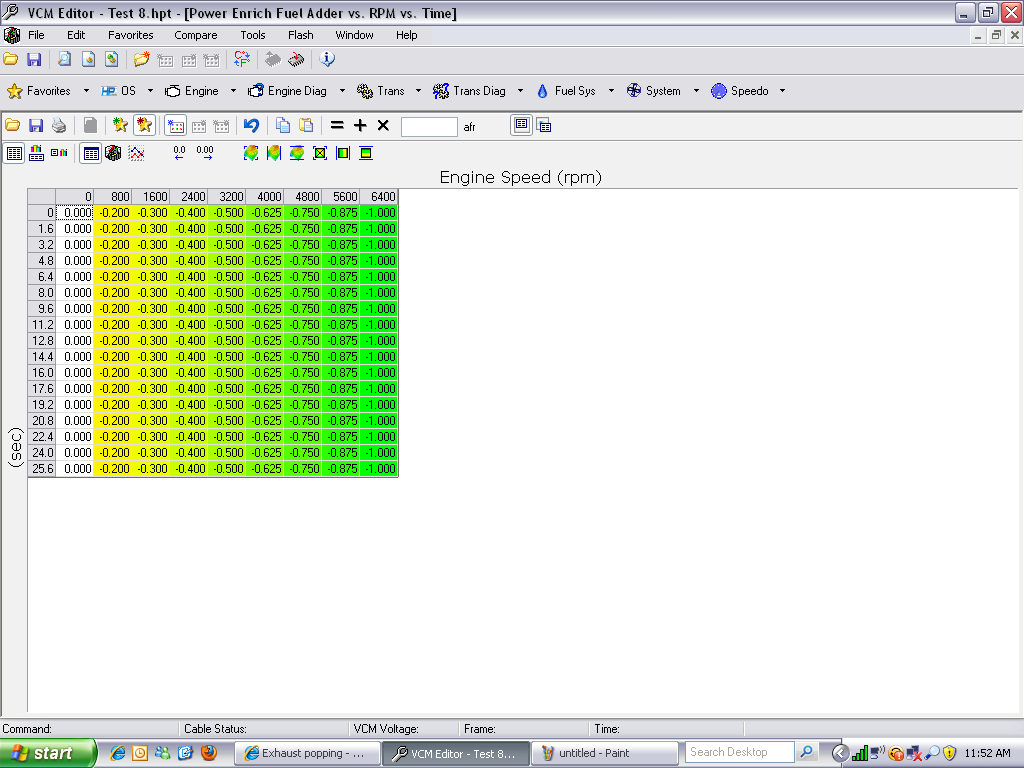The image size is (1024, 768).
Task: Expand the Engine dropdown arrow
Action: click(233, 91)
